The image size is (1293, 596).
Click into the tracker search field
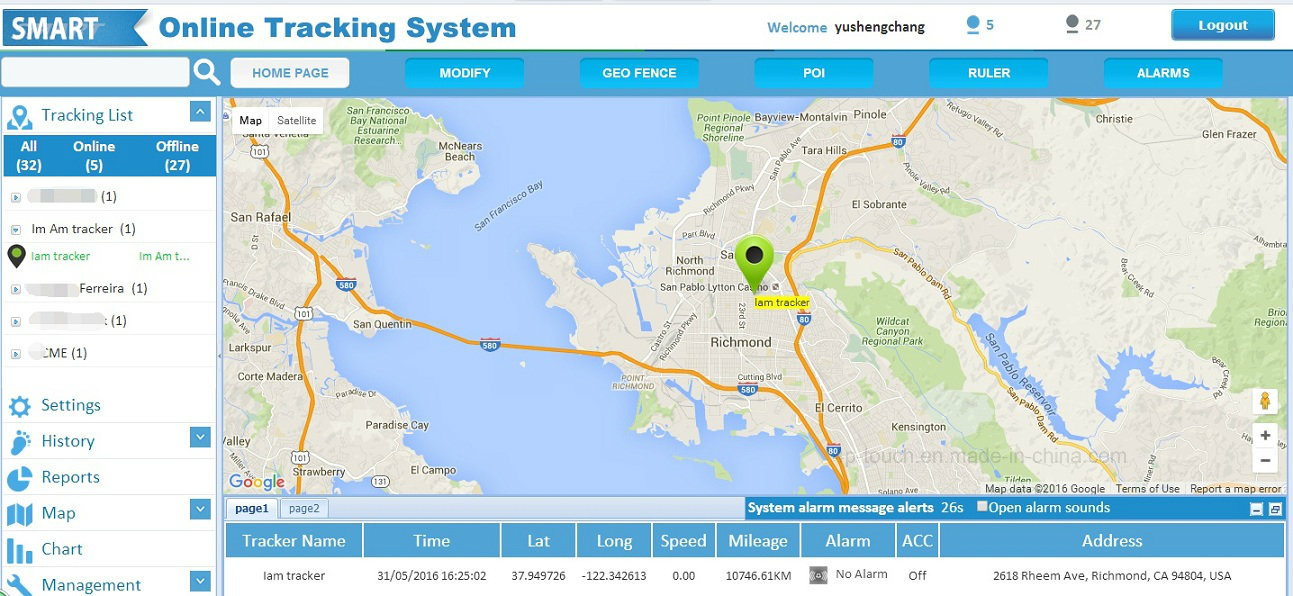pyautogui.click(x=95, y=72)
